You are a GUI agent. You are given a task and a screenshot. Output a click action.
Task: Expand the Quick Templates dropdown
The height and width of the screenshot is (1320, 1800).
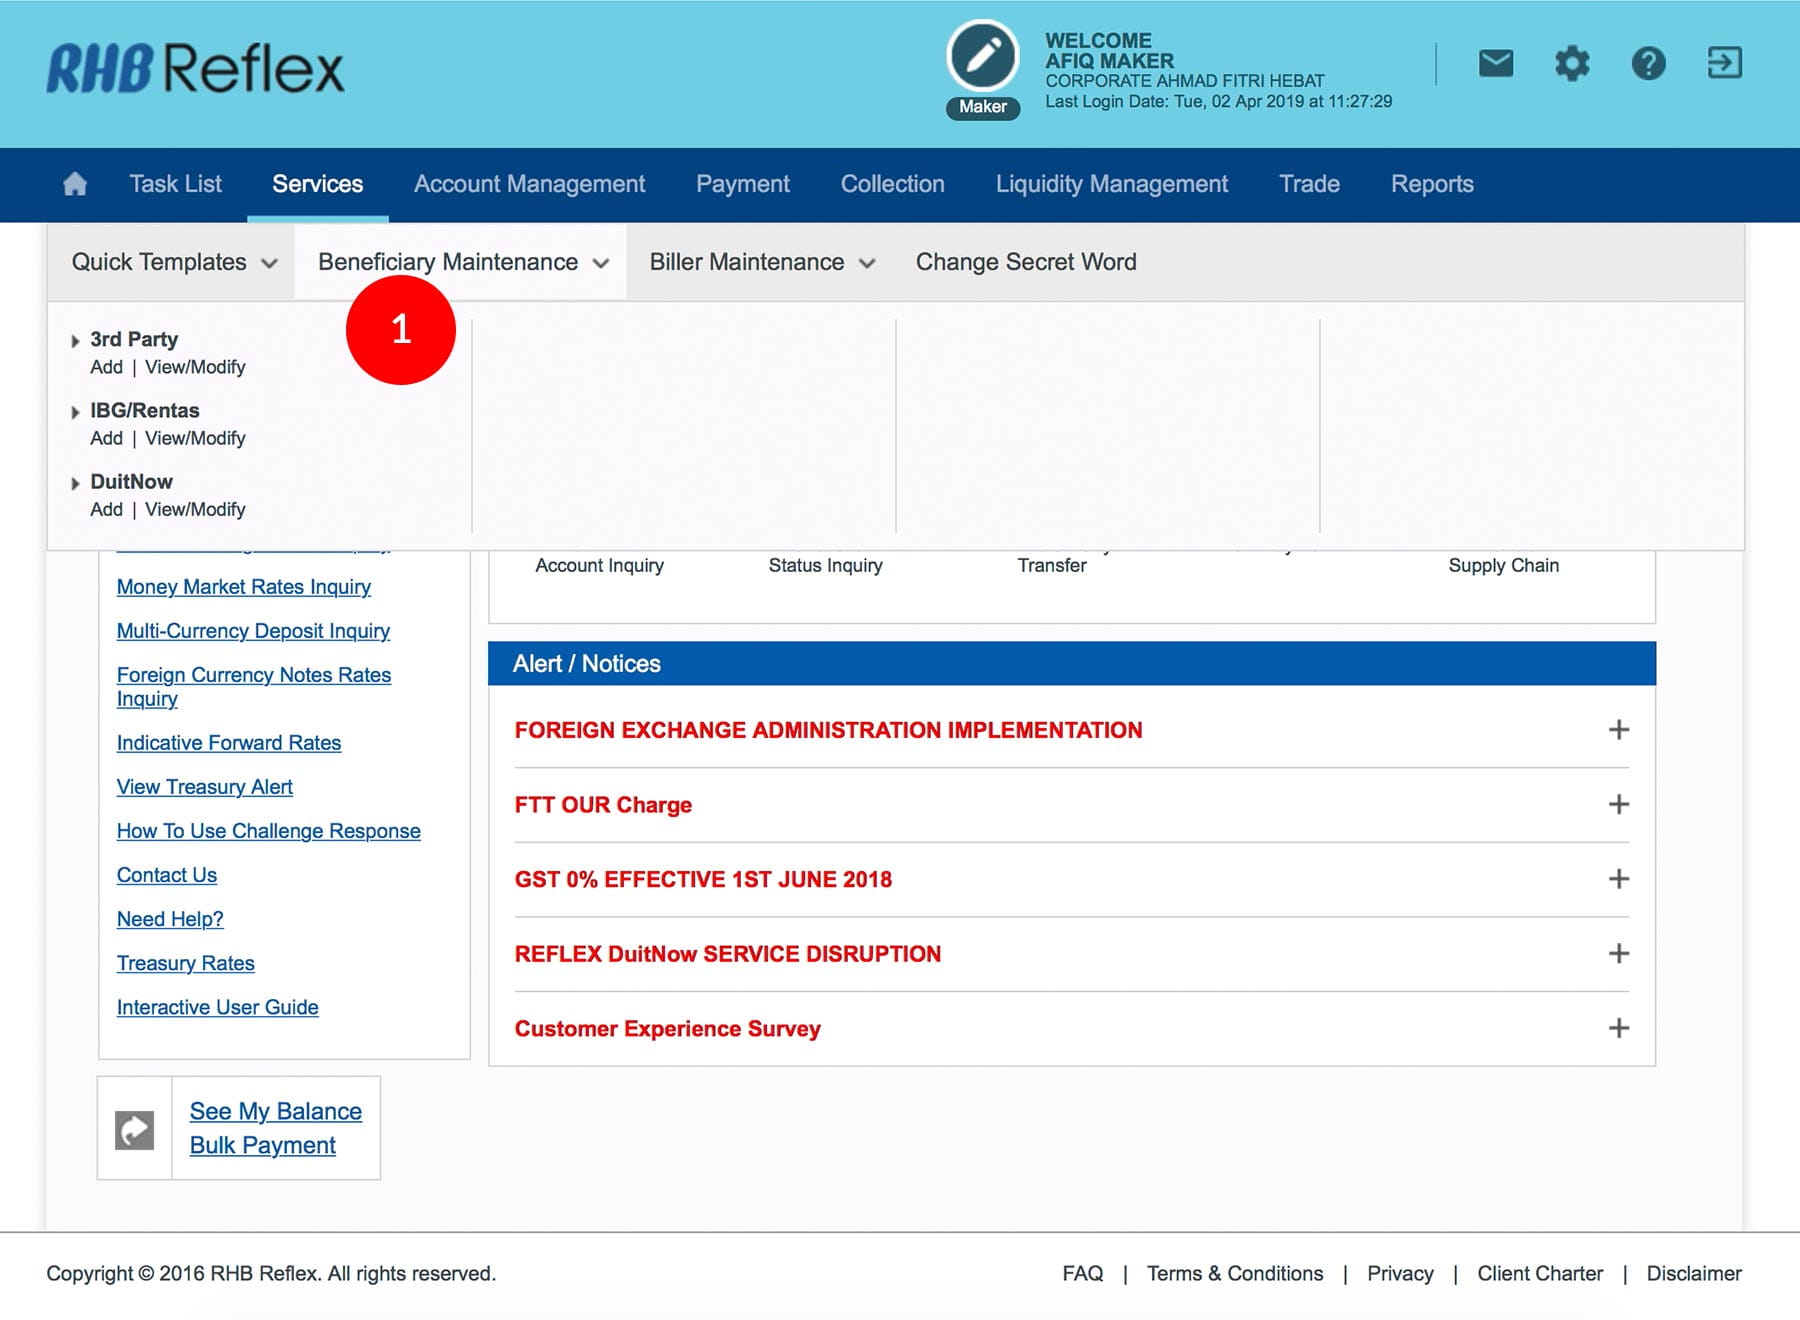point(173,262)
